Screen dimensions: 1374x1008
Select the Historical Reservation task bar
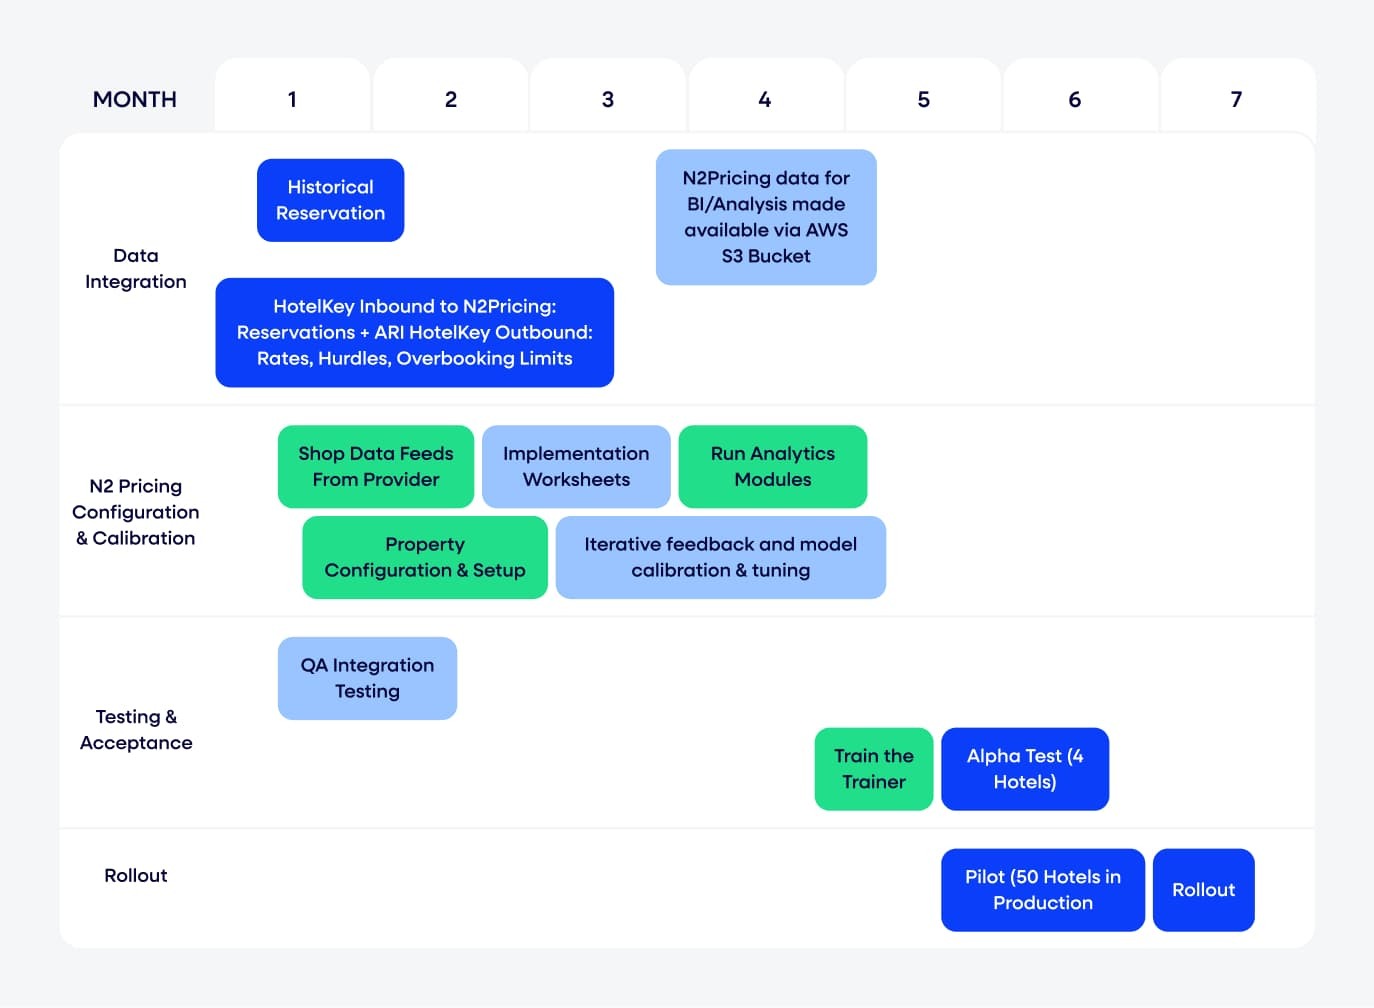330,200
